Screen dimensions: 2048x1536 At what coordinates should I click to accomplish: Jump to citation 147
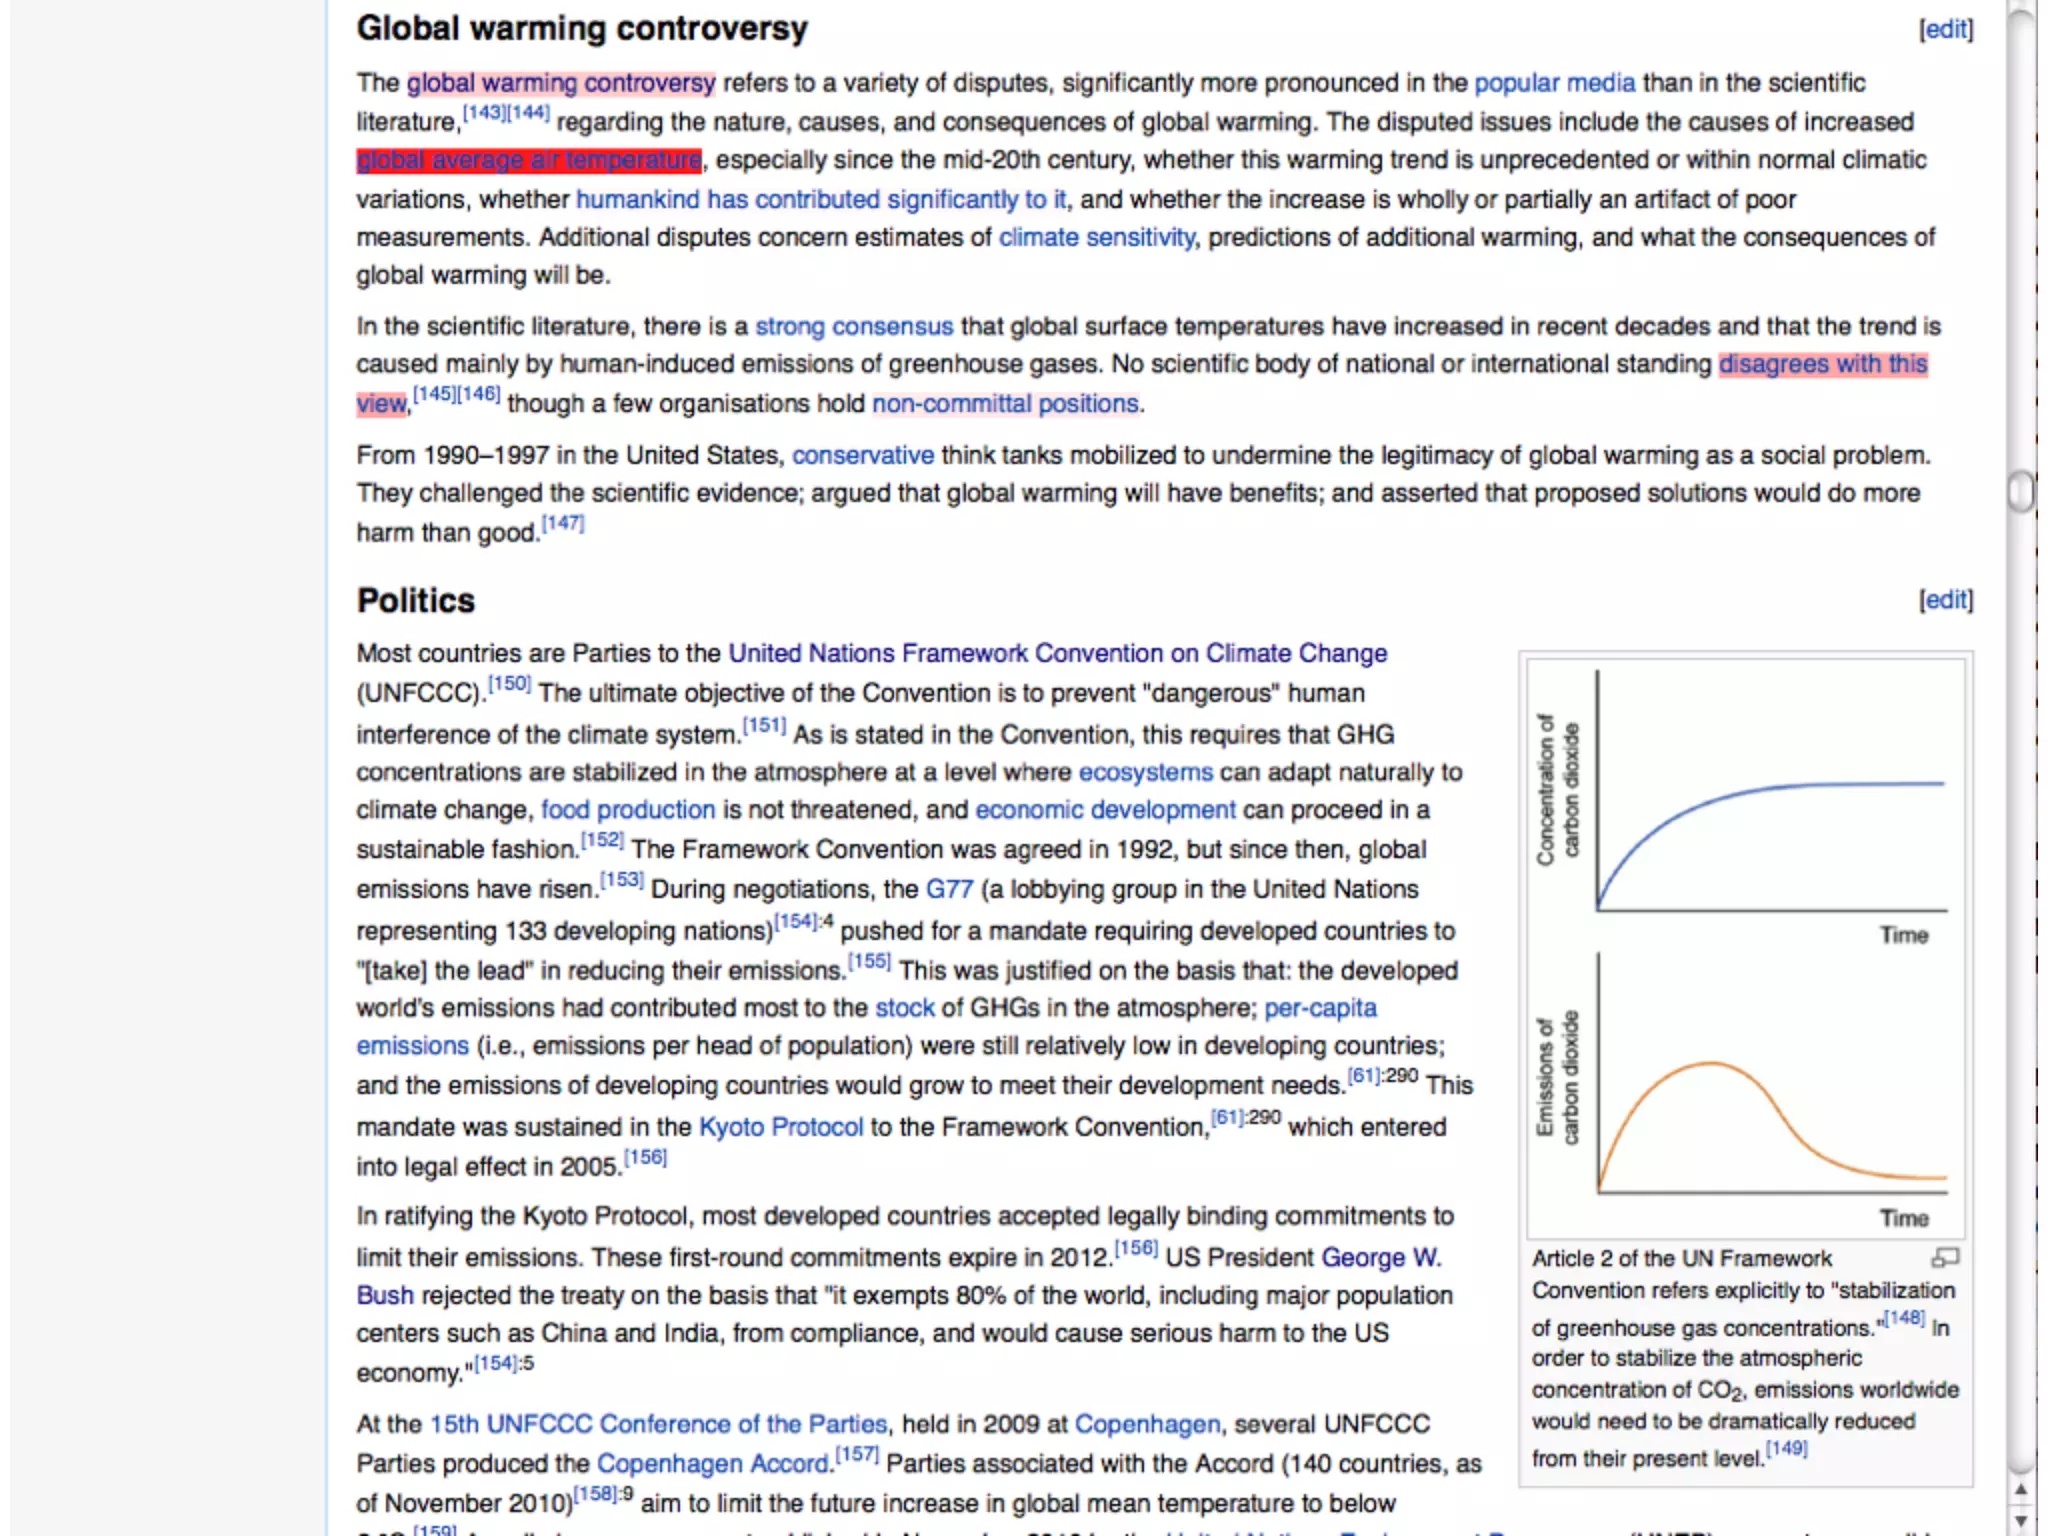(x=563, y=523)
